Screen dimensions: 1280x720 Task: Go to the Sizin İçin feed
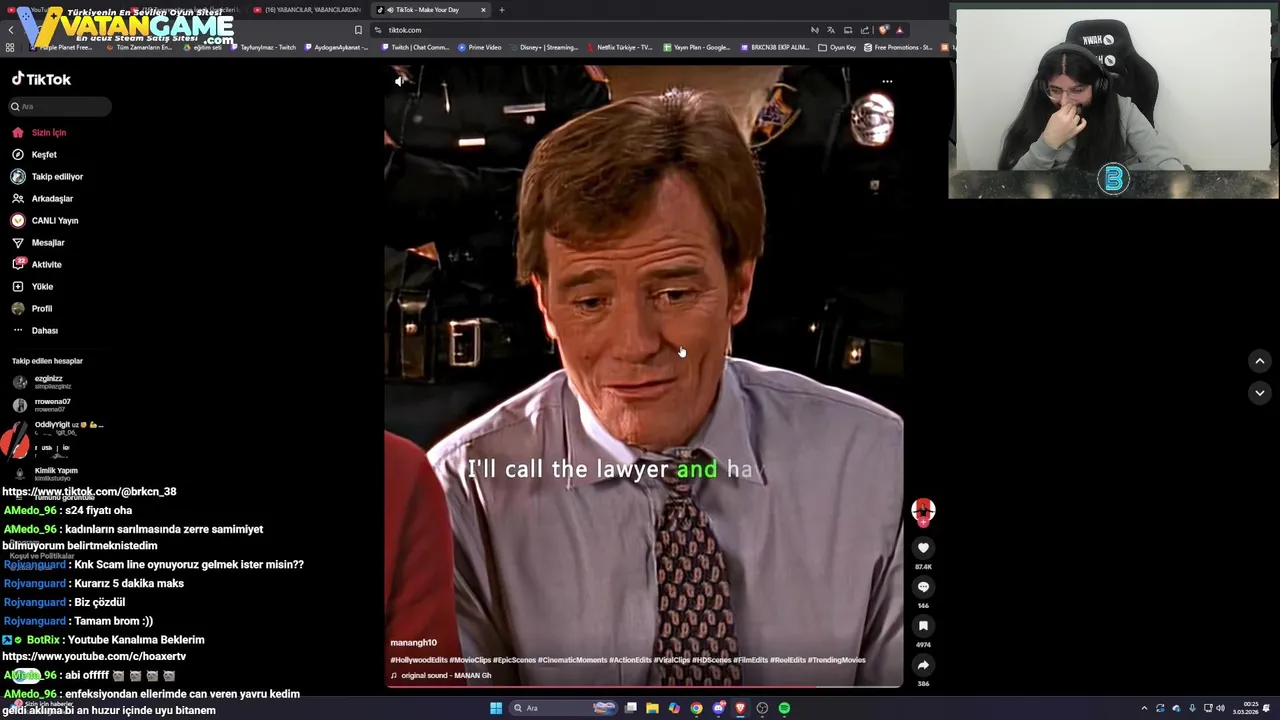39,133
